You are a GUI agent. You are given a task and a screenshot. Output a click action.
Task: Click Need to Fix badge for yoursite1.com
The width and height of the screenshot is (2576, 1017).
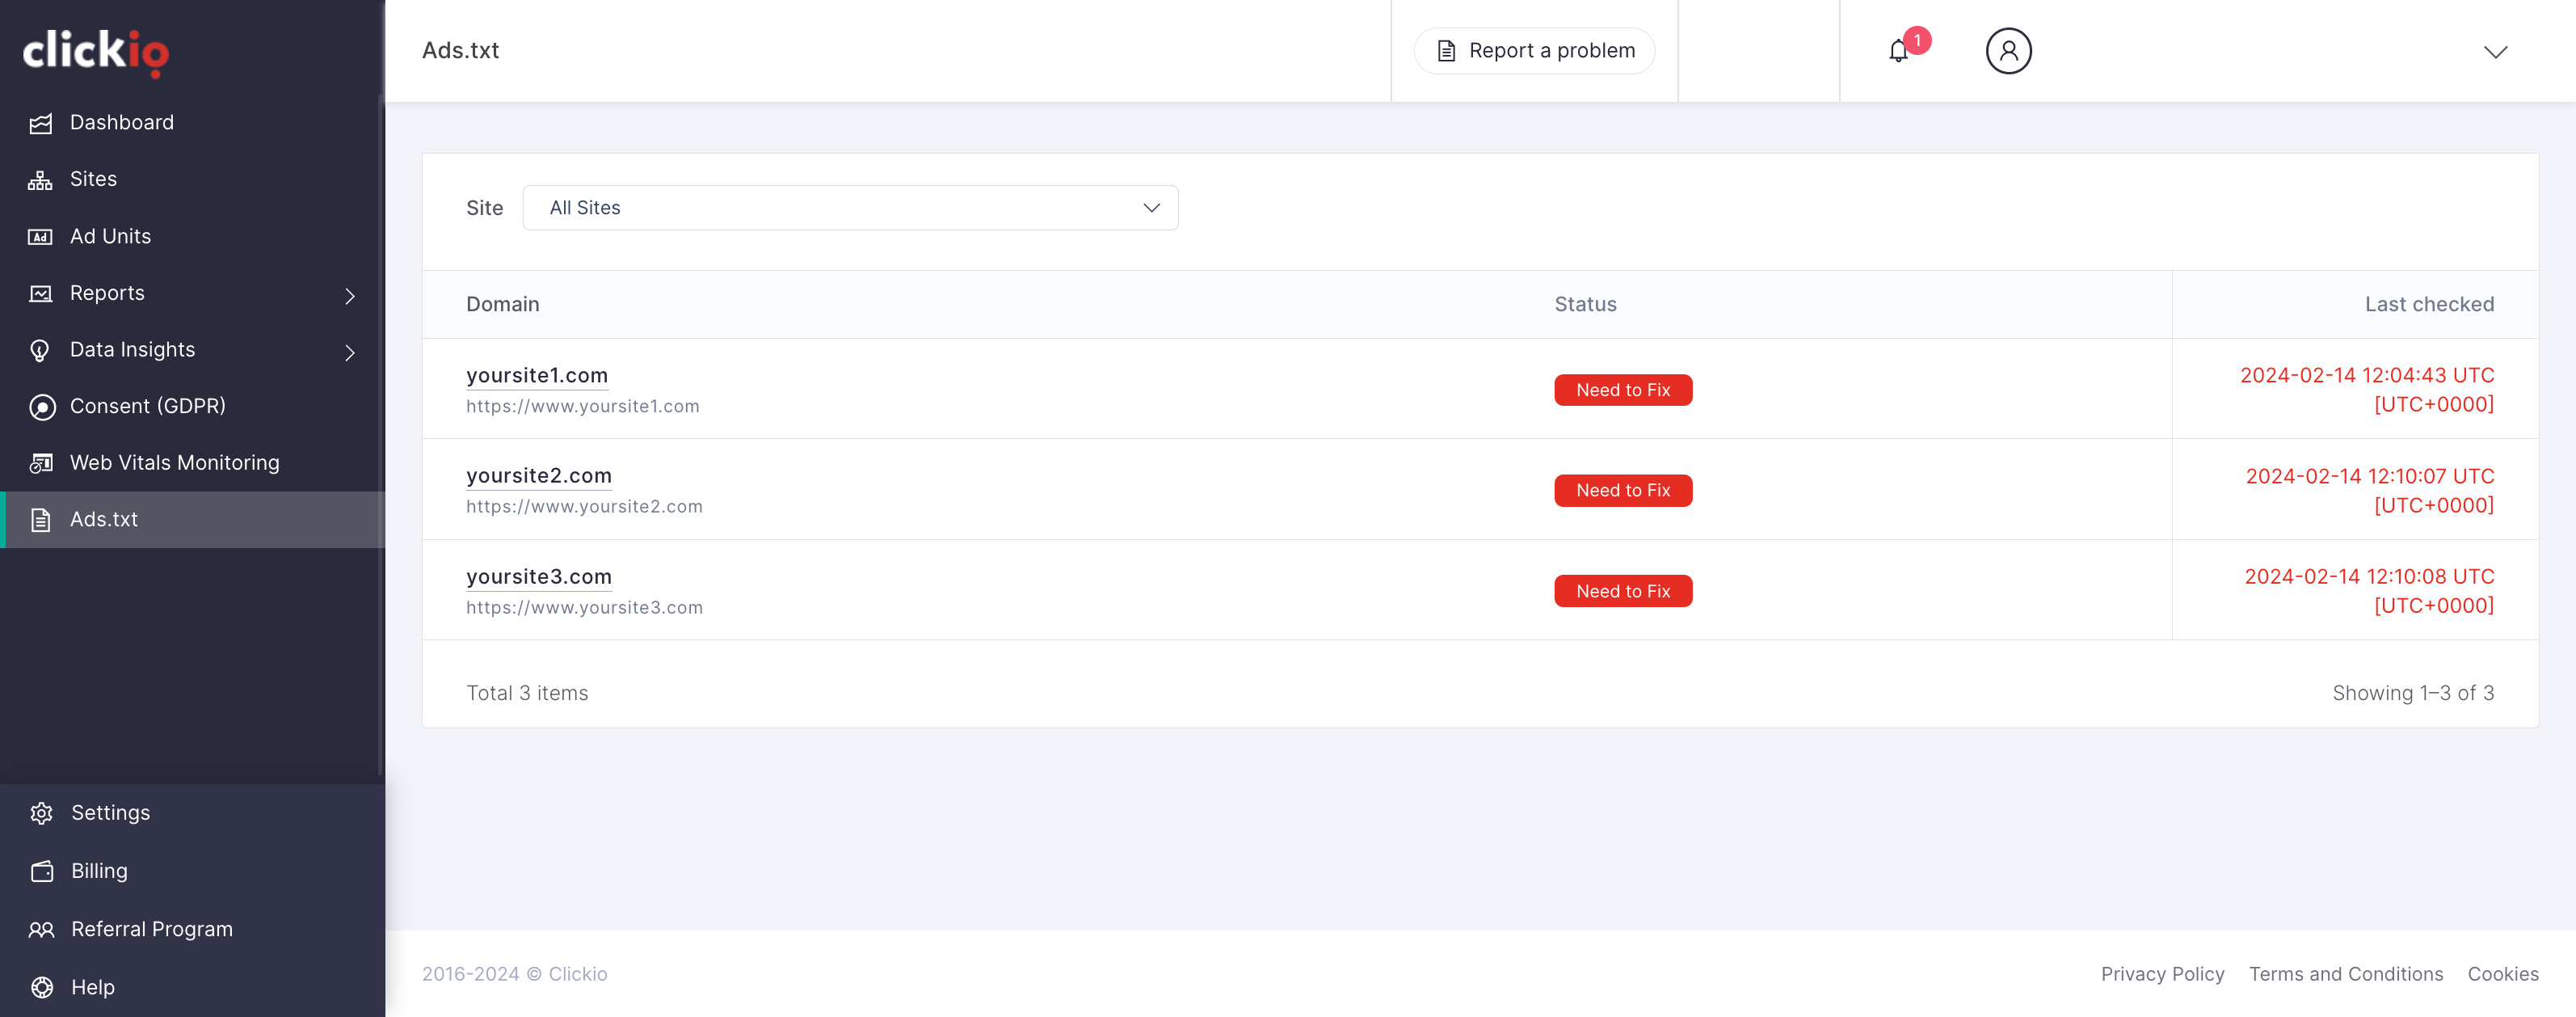1623,390
